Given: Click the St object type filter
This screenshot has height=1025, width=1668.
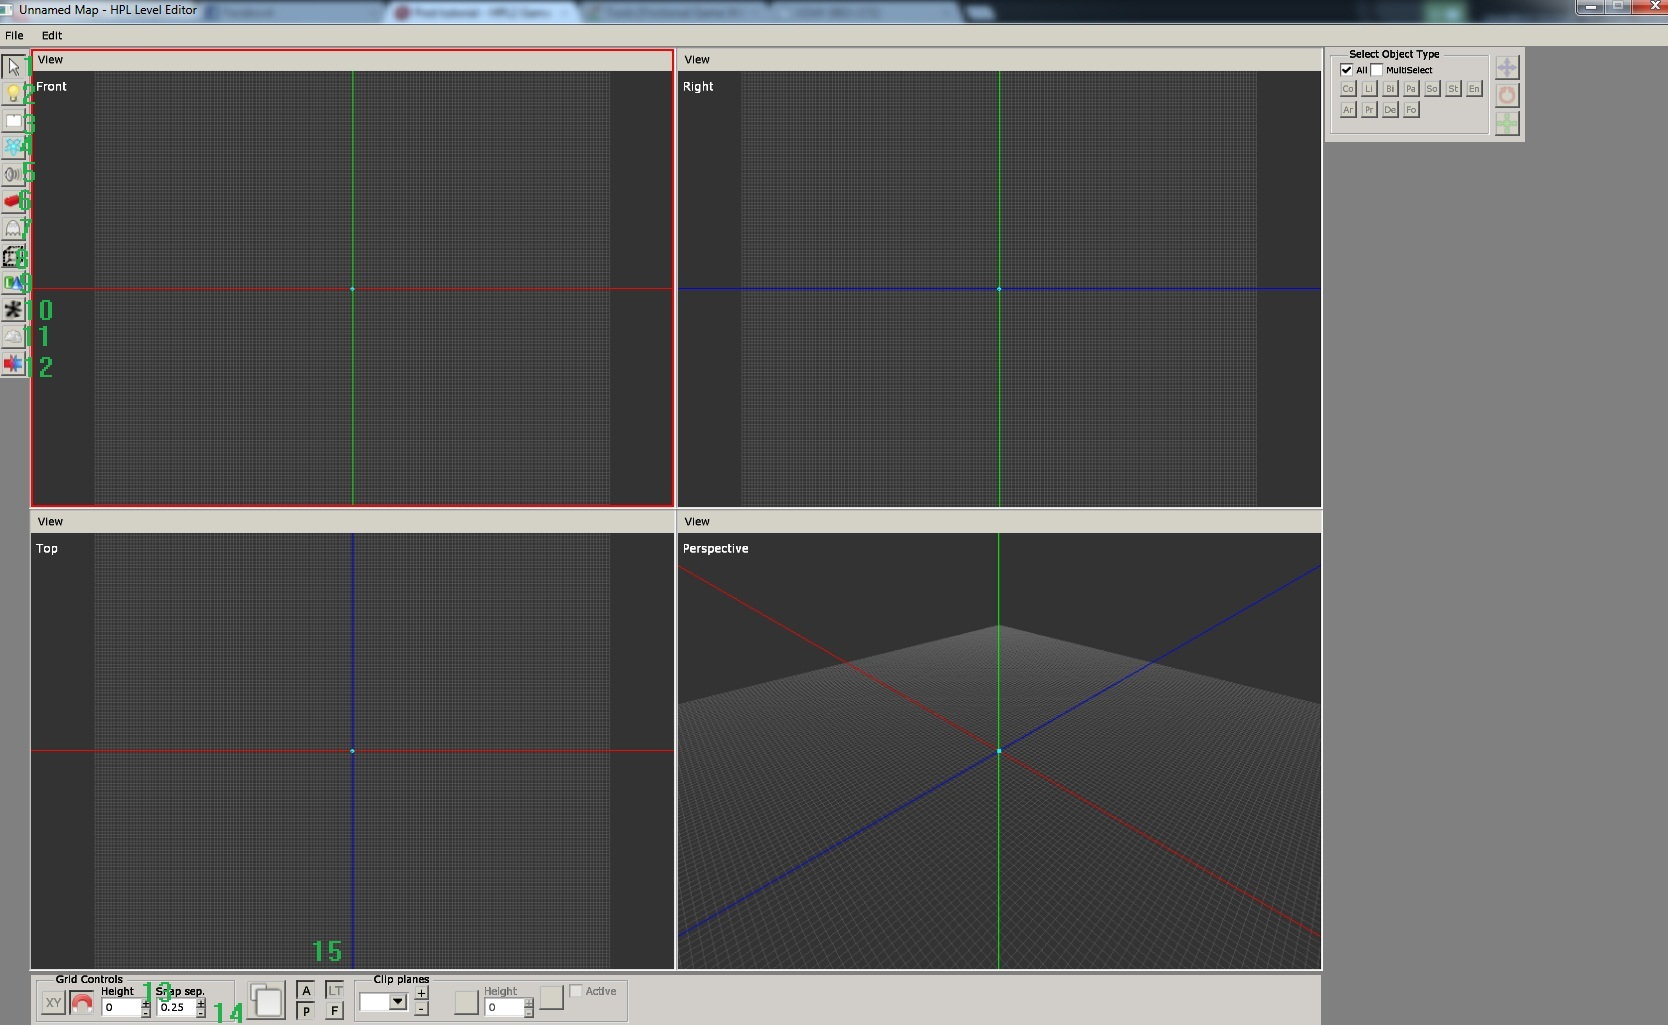Looking at the screenshot, I should tap(1453, 89).
